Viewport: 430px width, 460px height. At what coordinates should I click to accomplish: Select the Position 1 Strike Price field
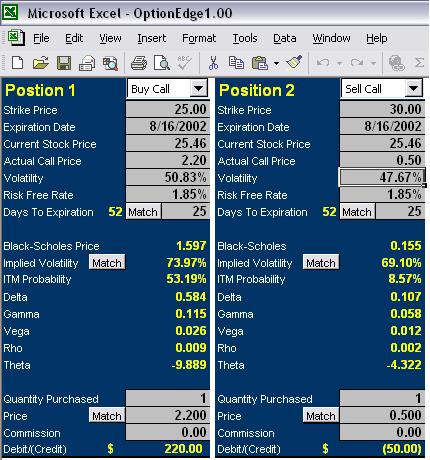[x=168, y=109]
